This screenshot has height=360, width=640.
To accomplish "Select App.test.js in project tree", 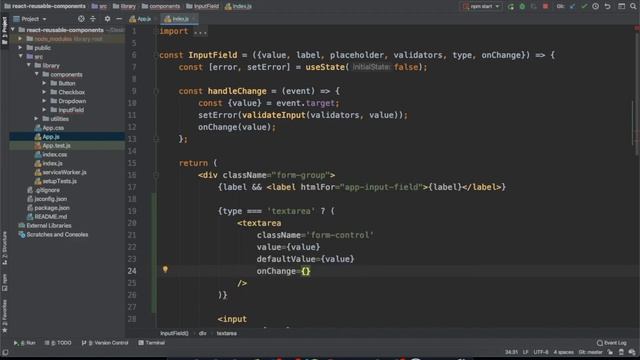I will [56, 146].
